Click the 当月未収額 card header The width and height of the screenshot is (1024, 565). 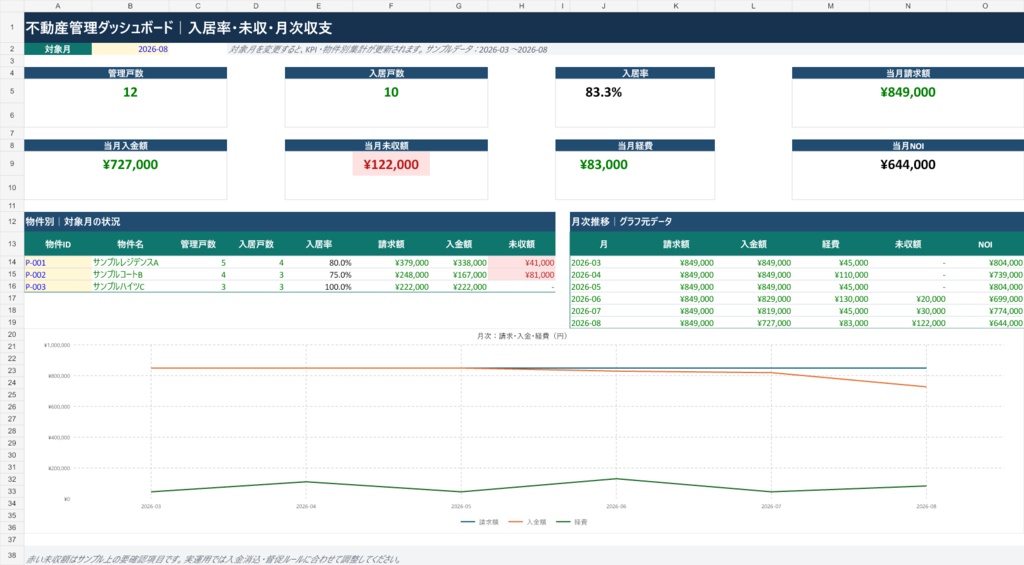[x=386, y=146]
